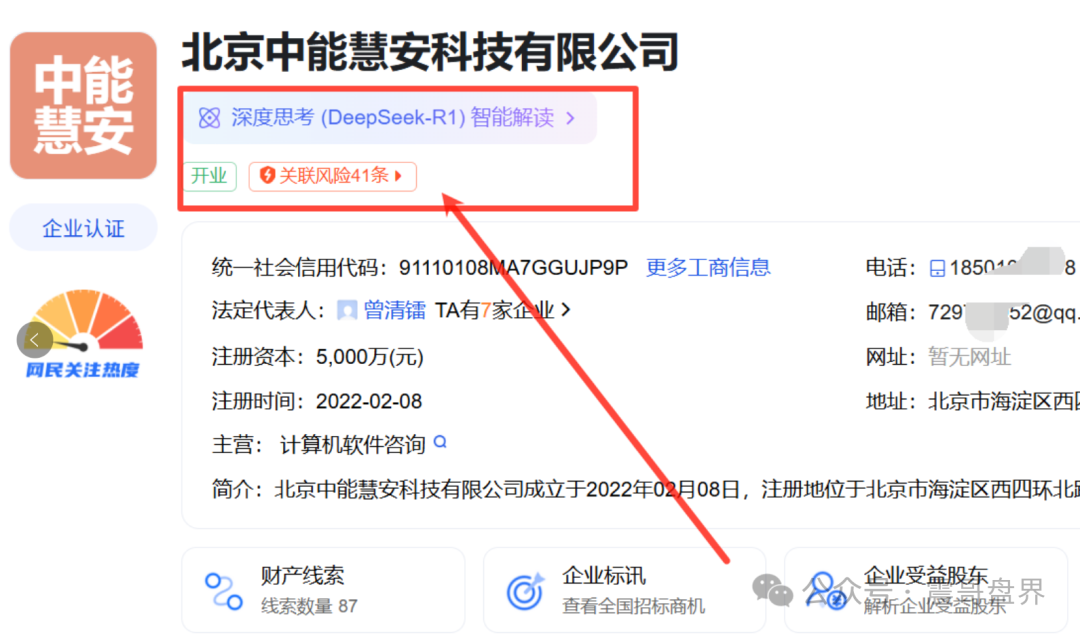Click the 企业受益股东 person icon
The image size is (1080, 635).
click(827, 591)
